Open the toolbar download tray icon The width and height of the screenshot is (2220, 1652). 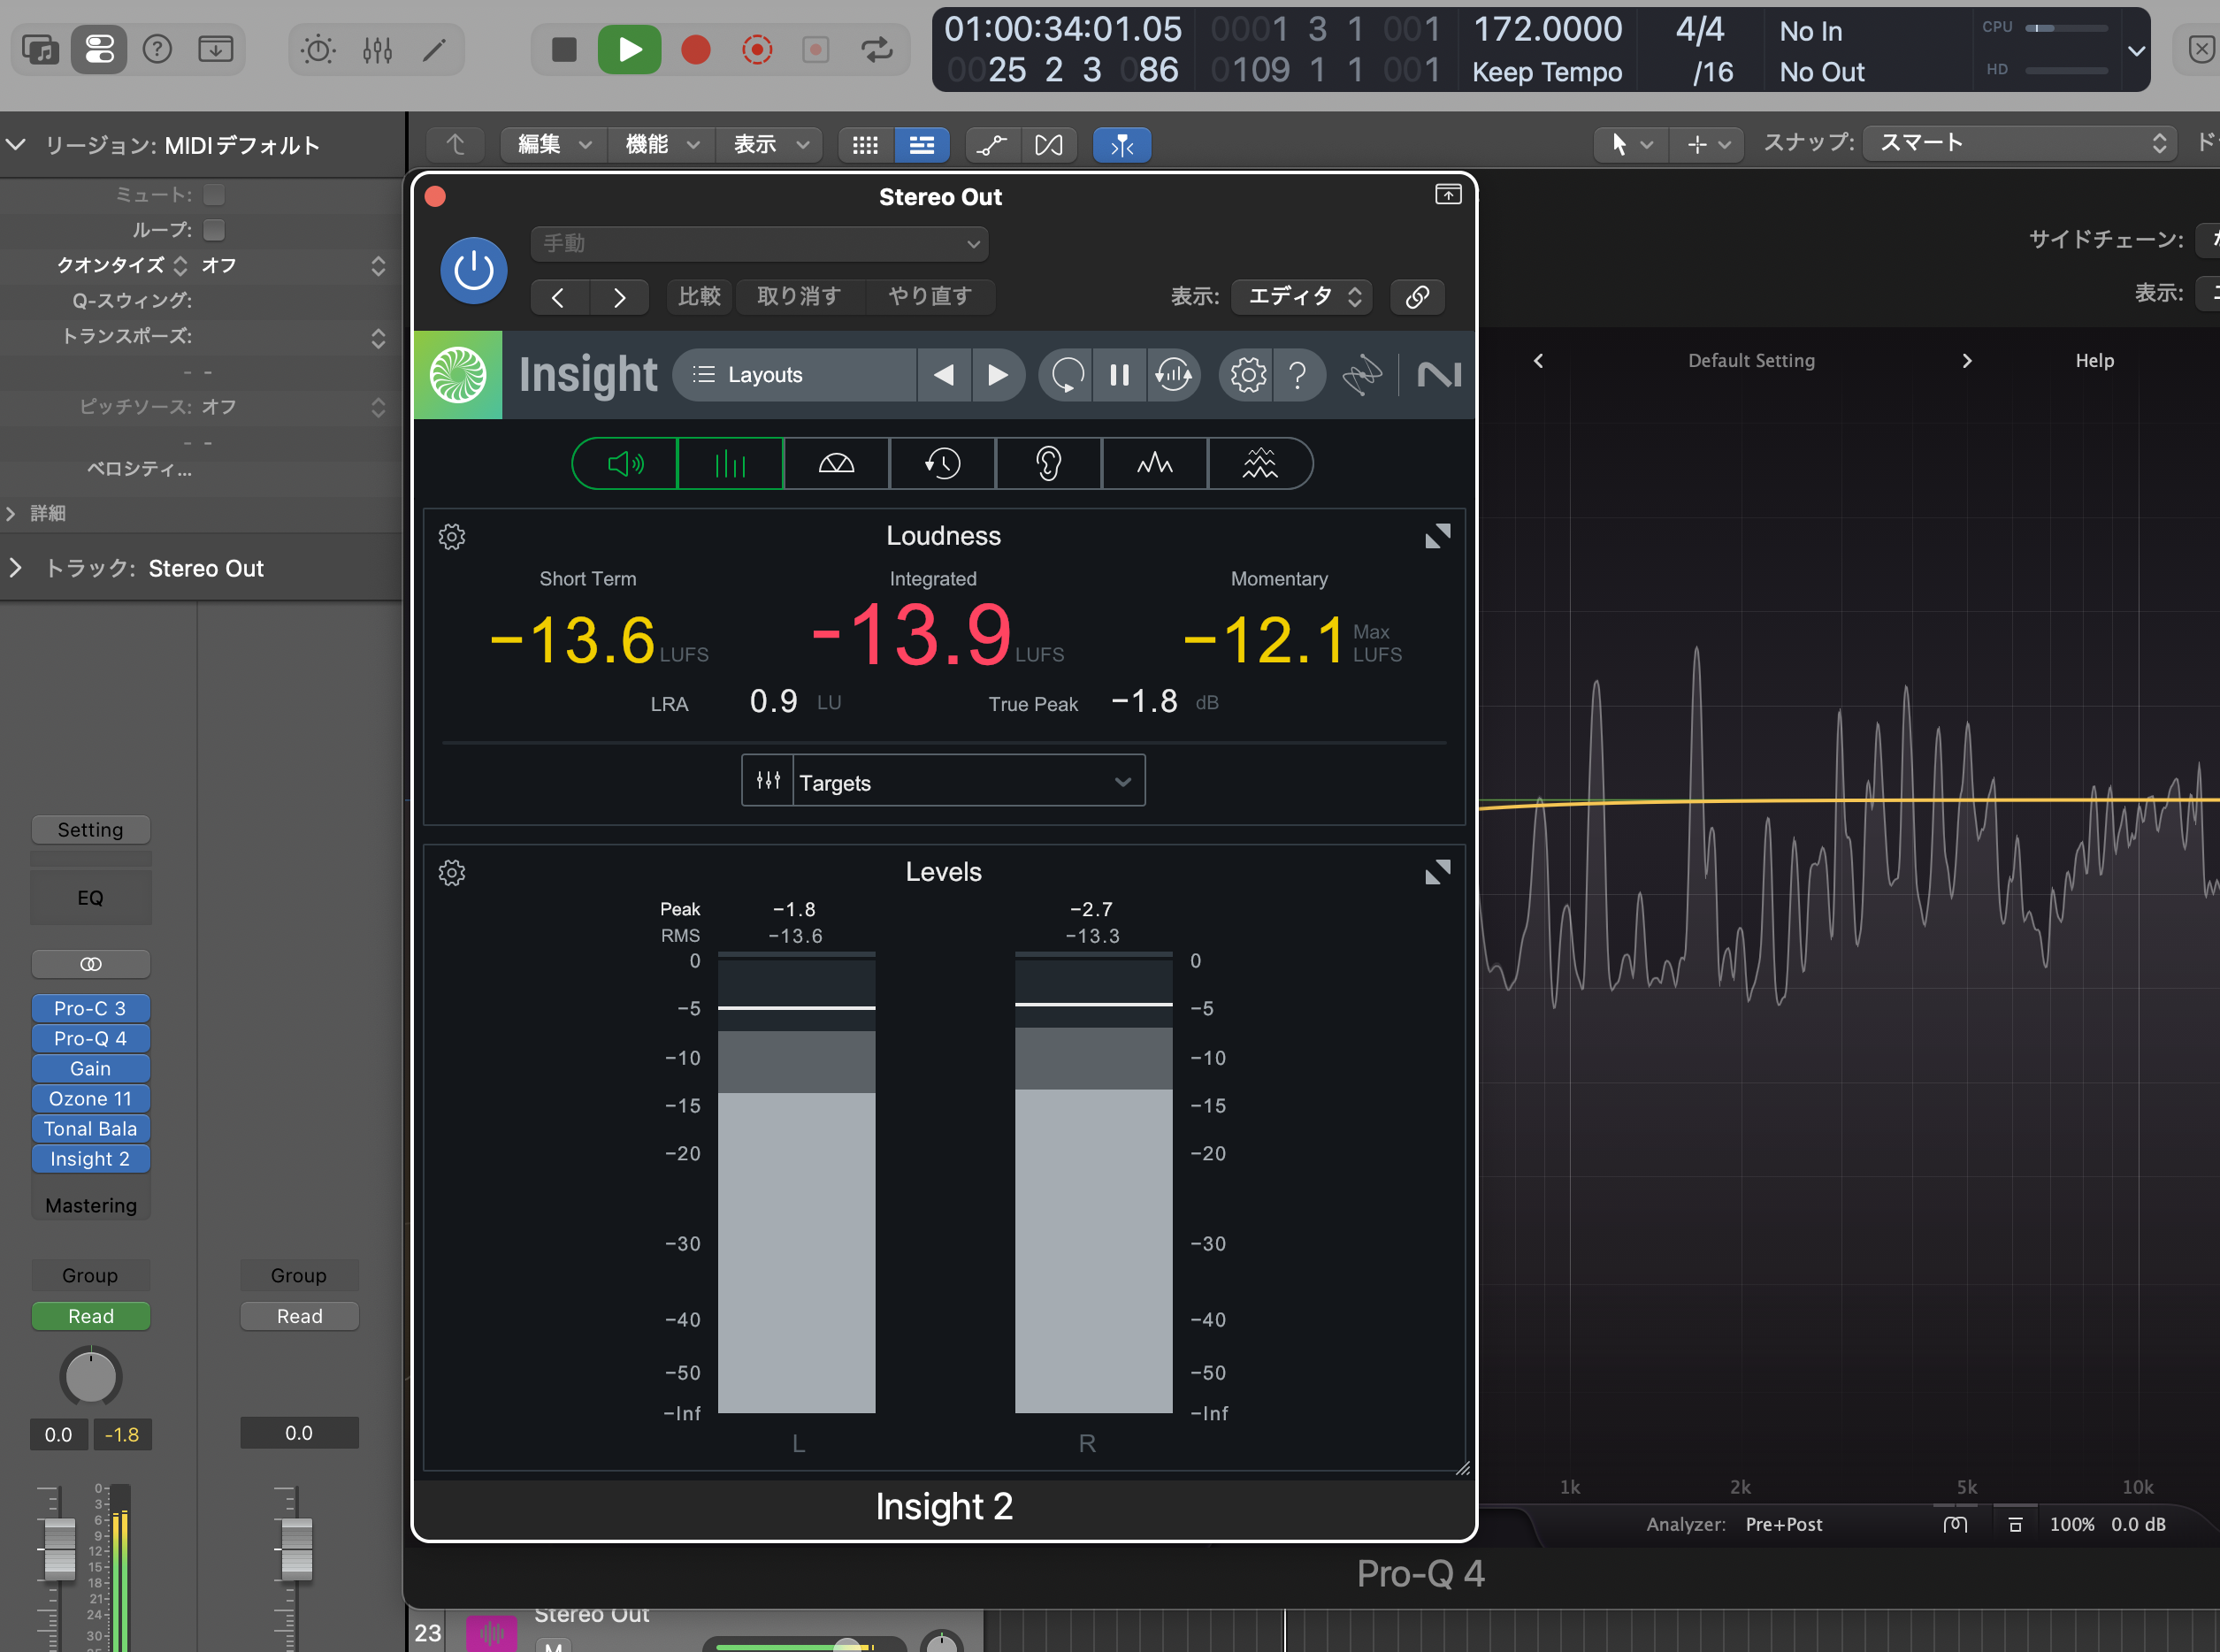point(215,49)
